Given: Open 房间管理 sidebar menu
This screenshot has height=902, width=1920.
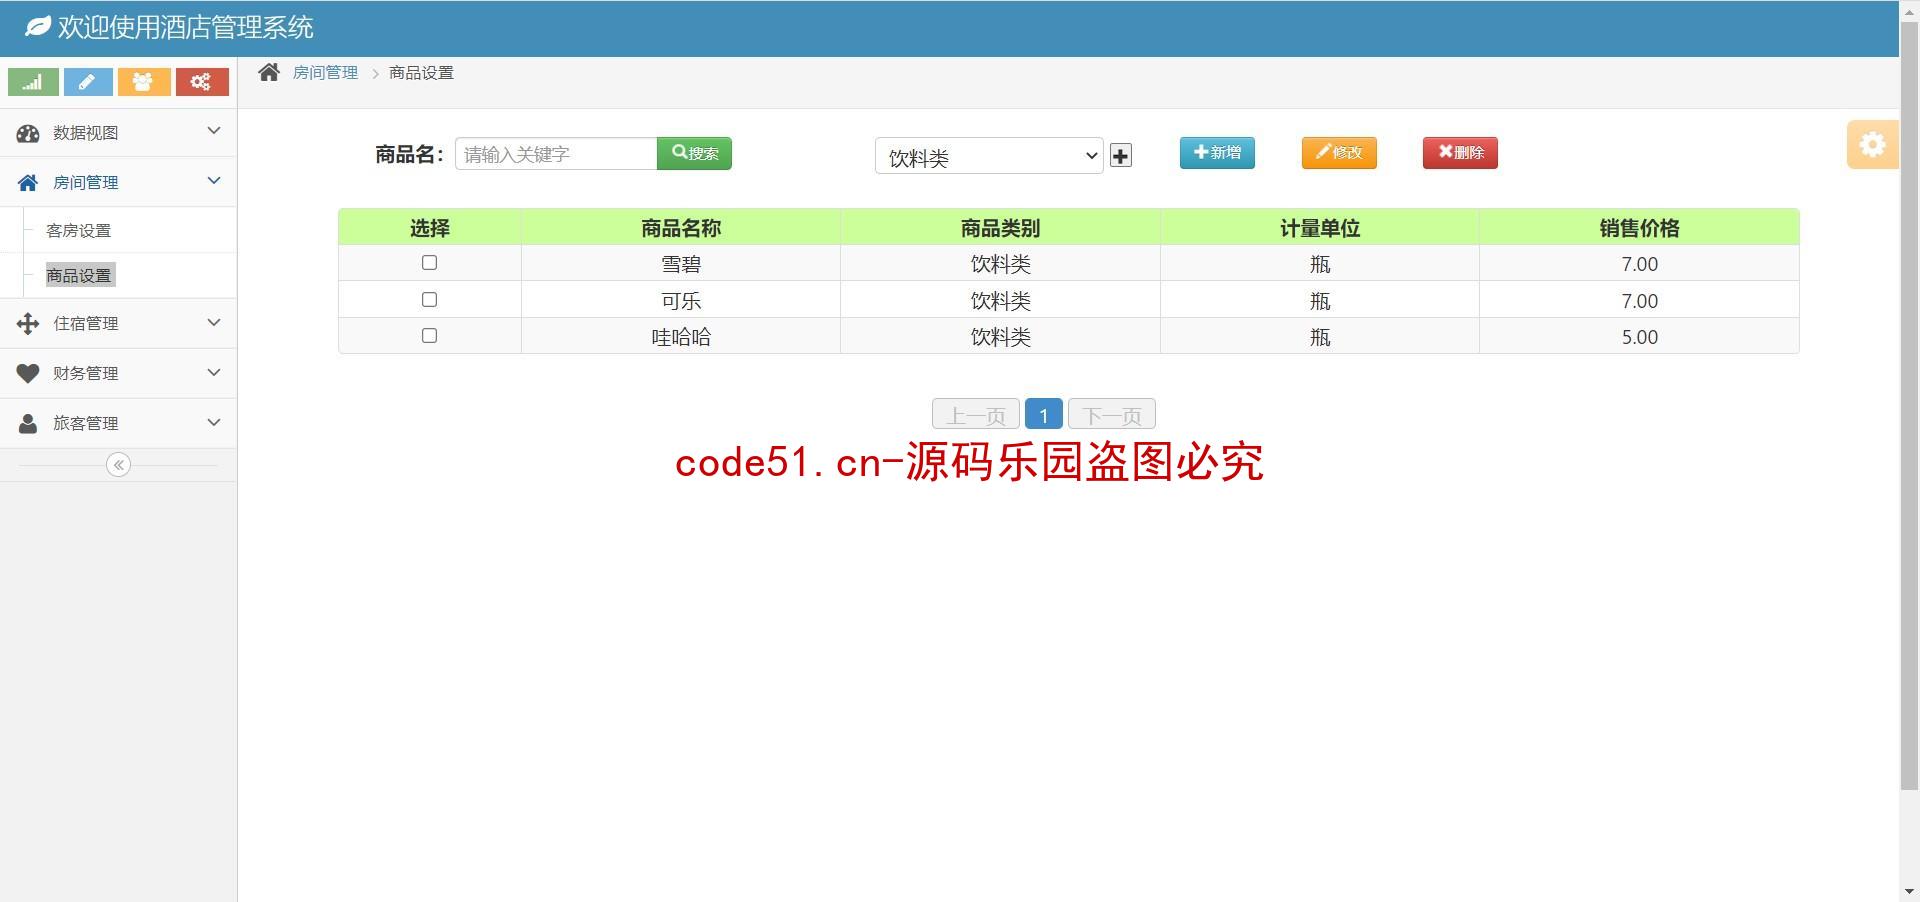Looking at the screenshot, I should [x=118, y=183].
